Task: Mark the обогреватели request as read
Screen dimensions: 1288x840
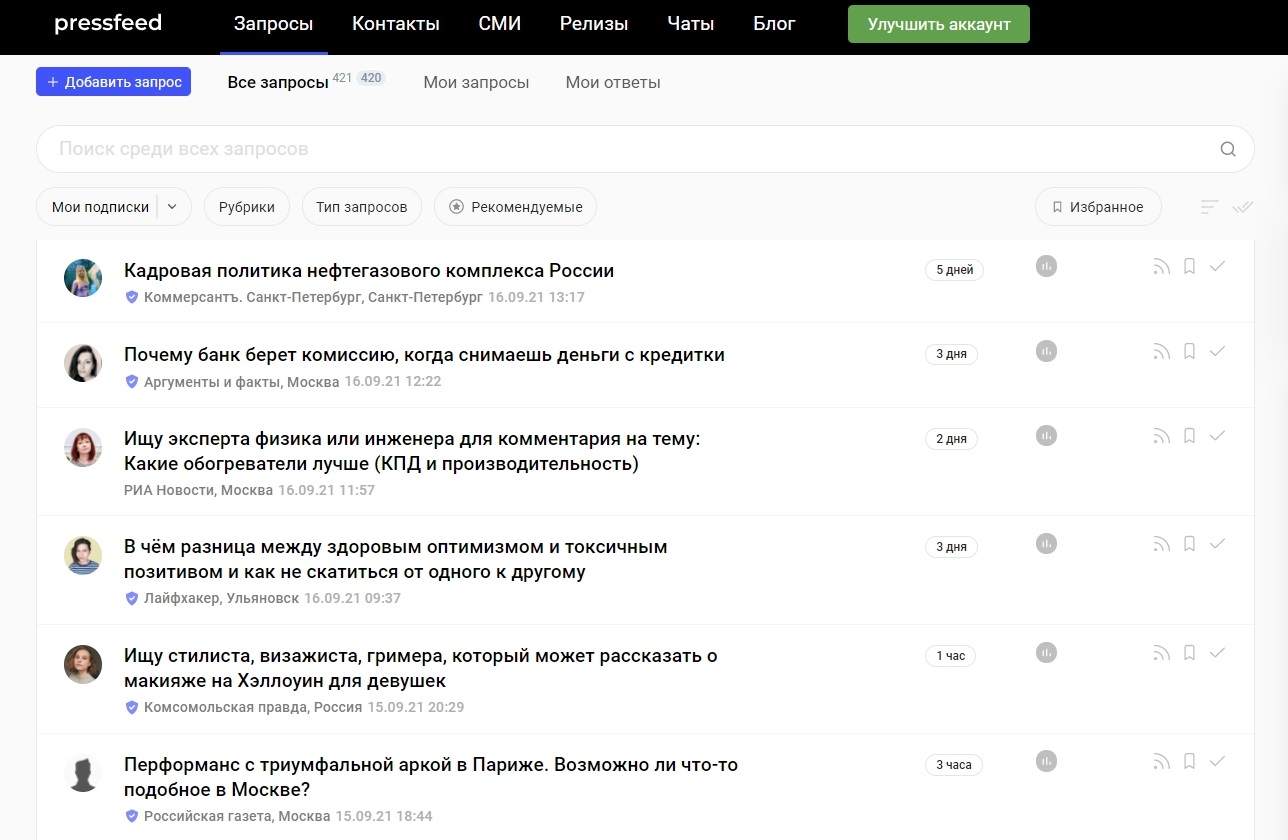Action: 1217,435
